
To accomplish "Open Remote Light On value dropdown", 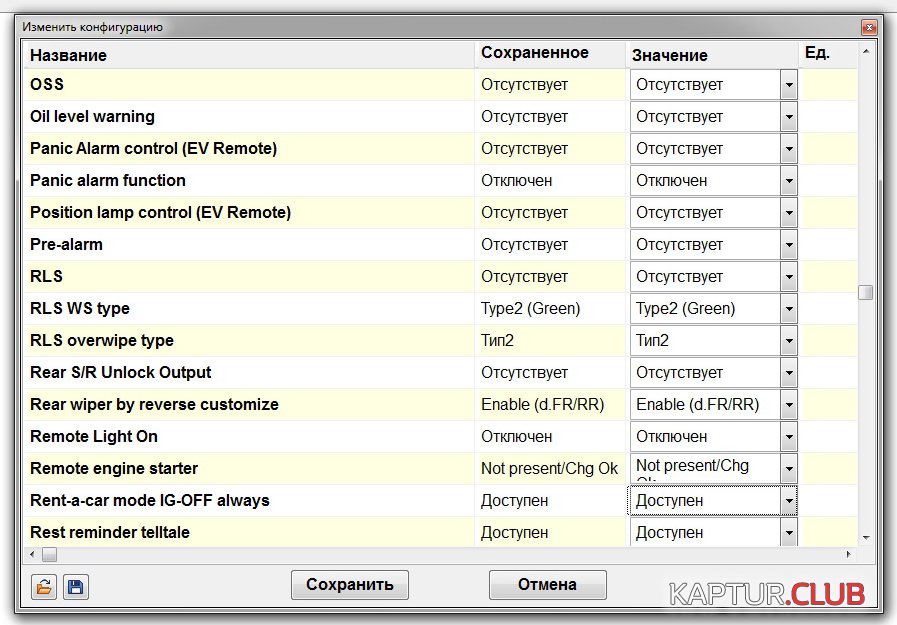I will point(788,437).
